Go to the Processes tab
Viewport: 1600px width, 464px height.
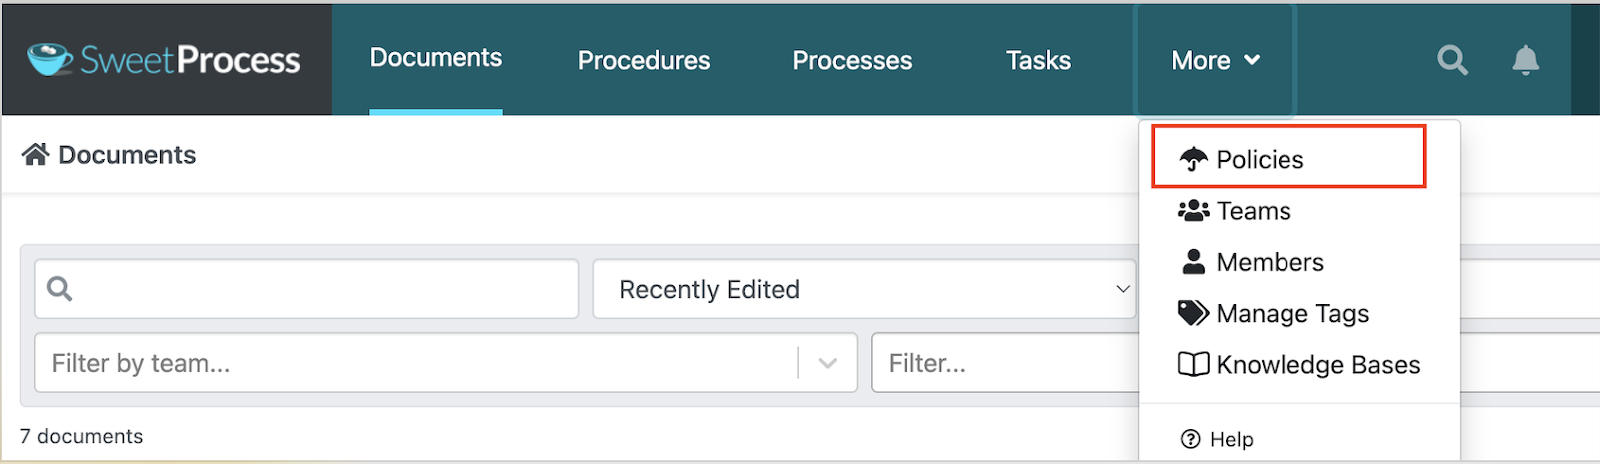coord(852,61)
